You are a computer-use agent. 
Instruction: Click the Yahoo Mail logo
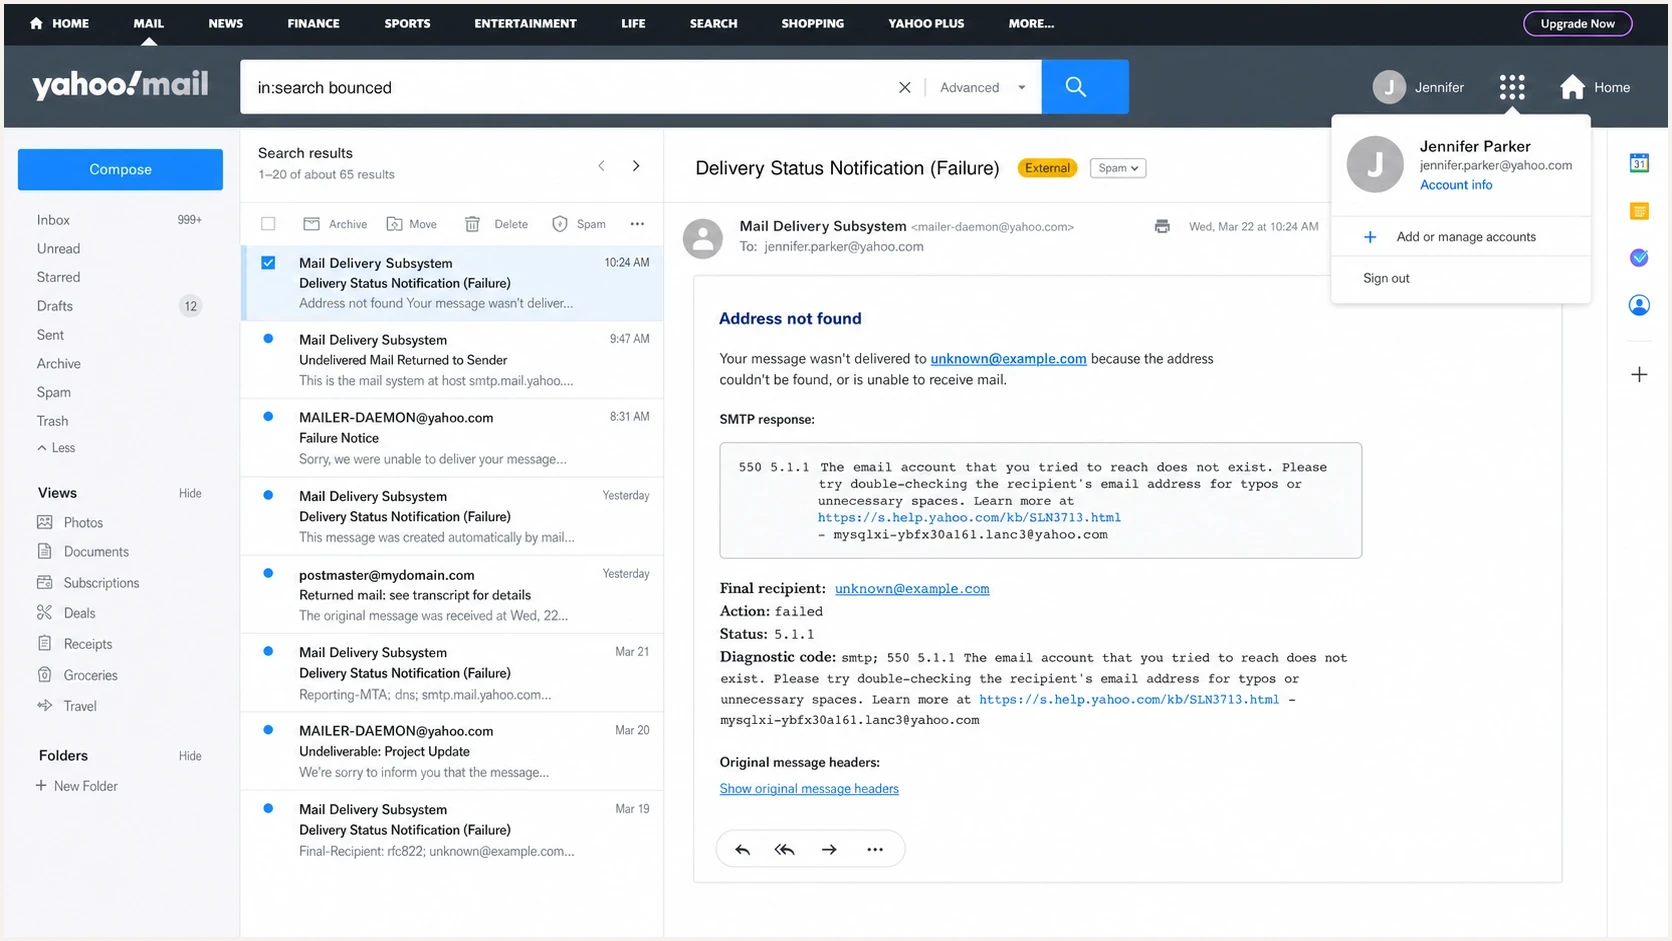point(120,85)
